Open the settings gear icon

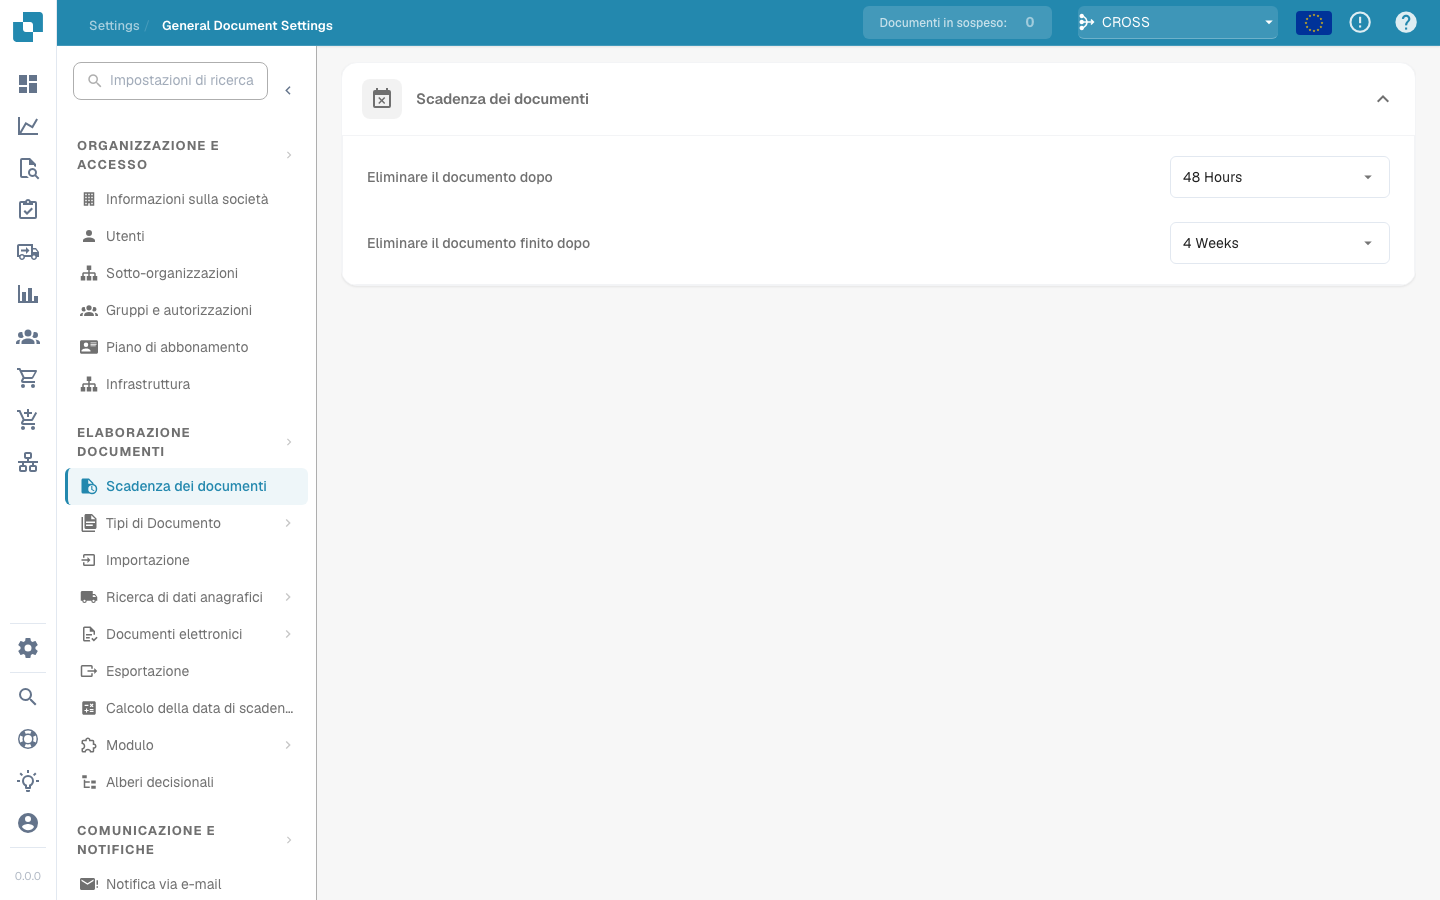(28, 648)
